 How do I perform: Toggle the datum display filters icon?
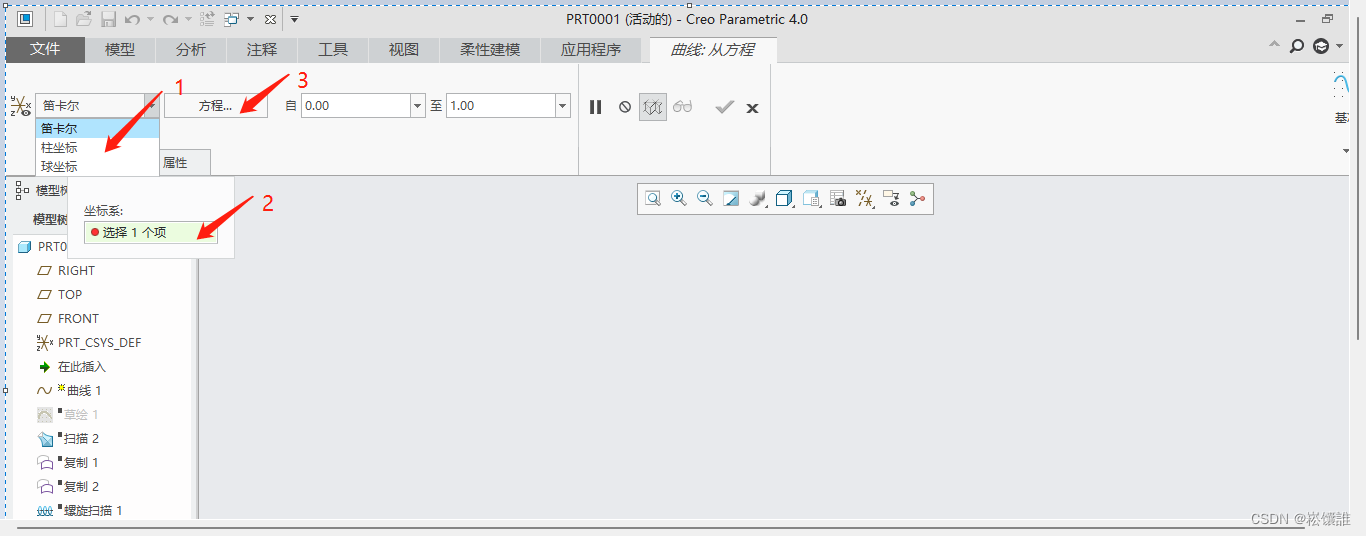pos(865,199)
